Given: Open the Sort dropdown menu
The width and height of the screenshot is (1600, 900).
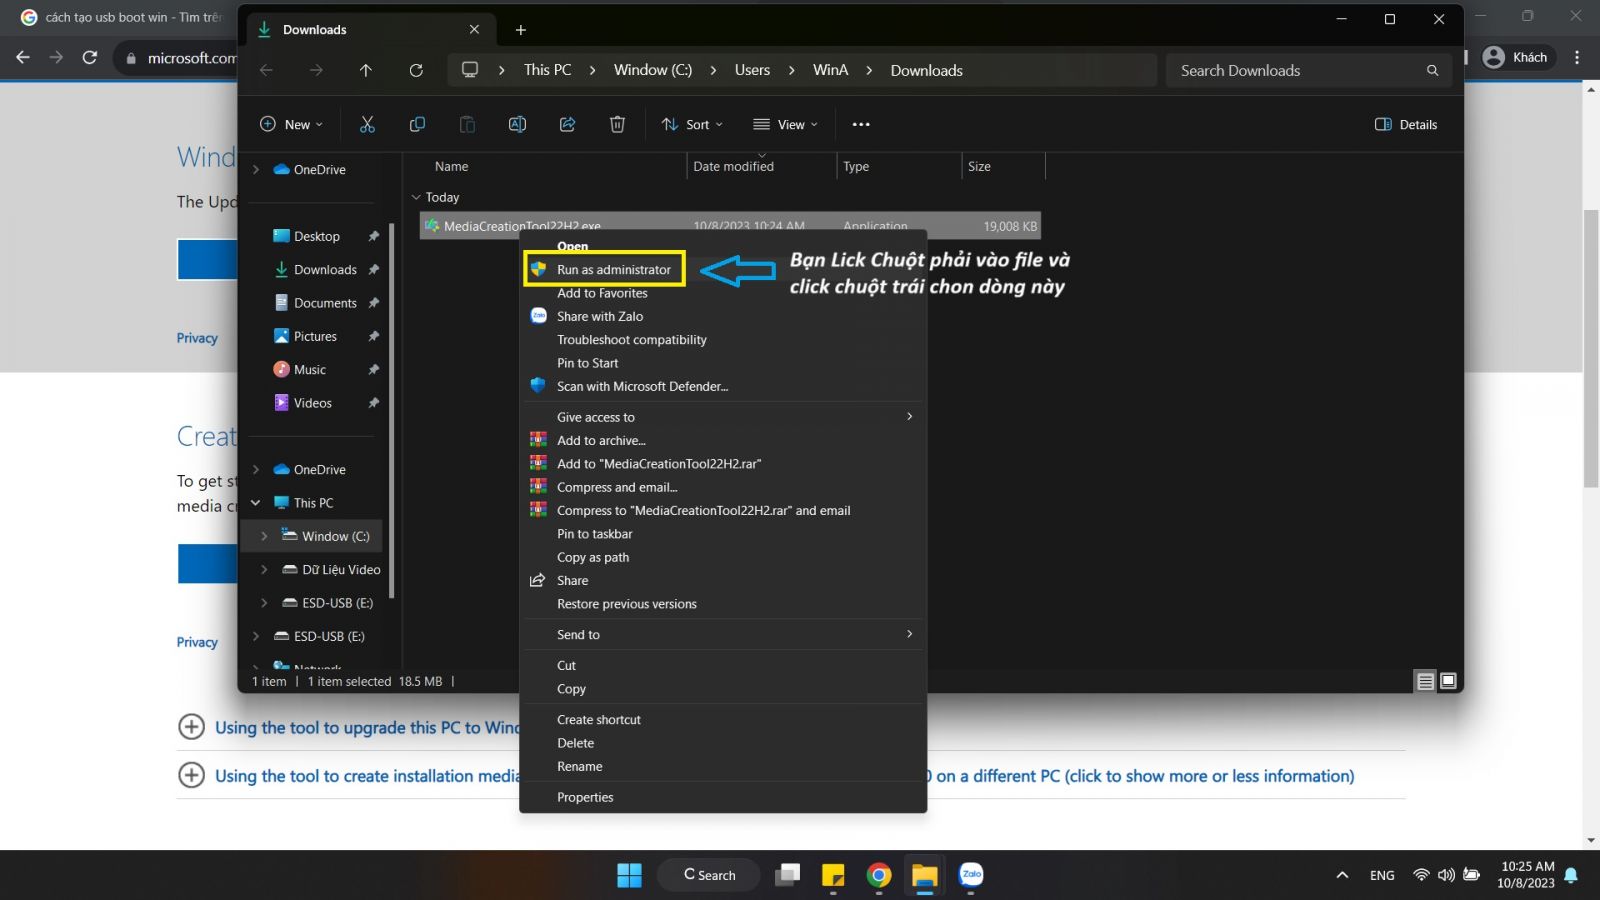Looking at the screenshot, I should coord(692,124).
